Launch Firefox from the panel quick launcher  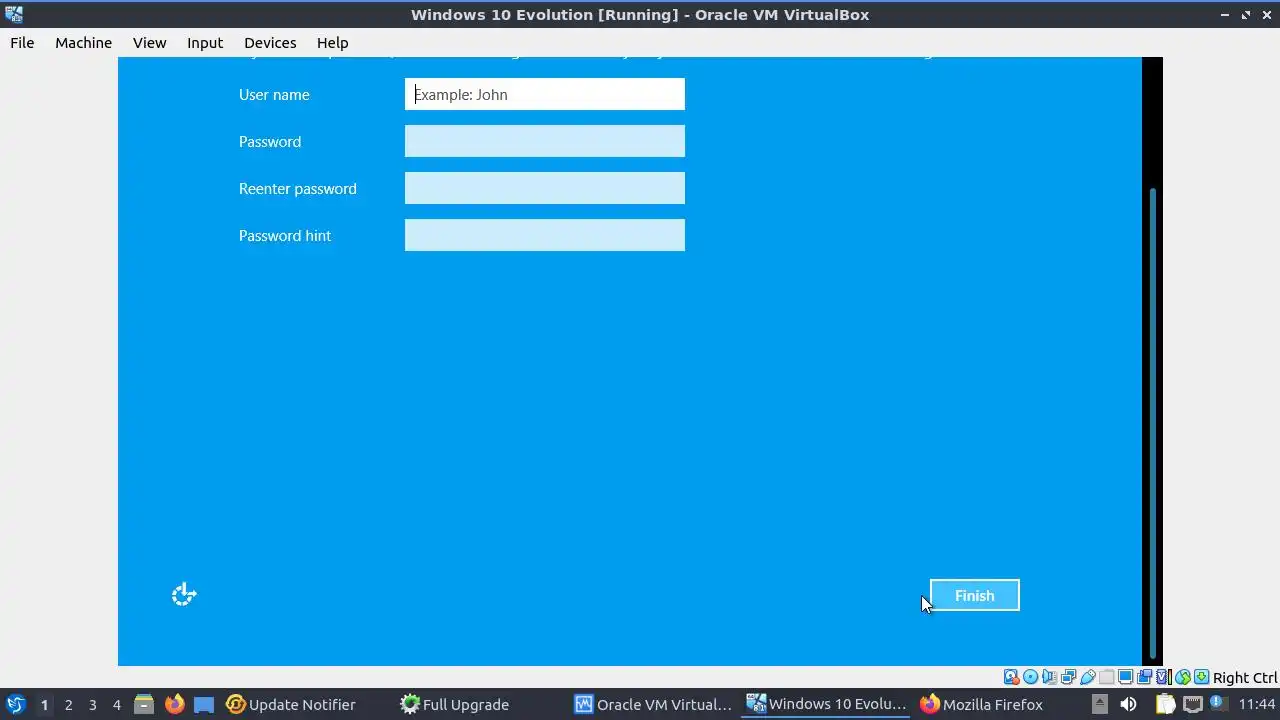click(x=174, y=704)
